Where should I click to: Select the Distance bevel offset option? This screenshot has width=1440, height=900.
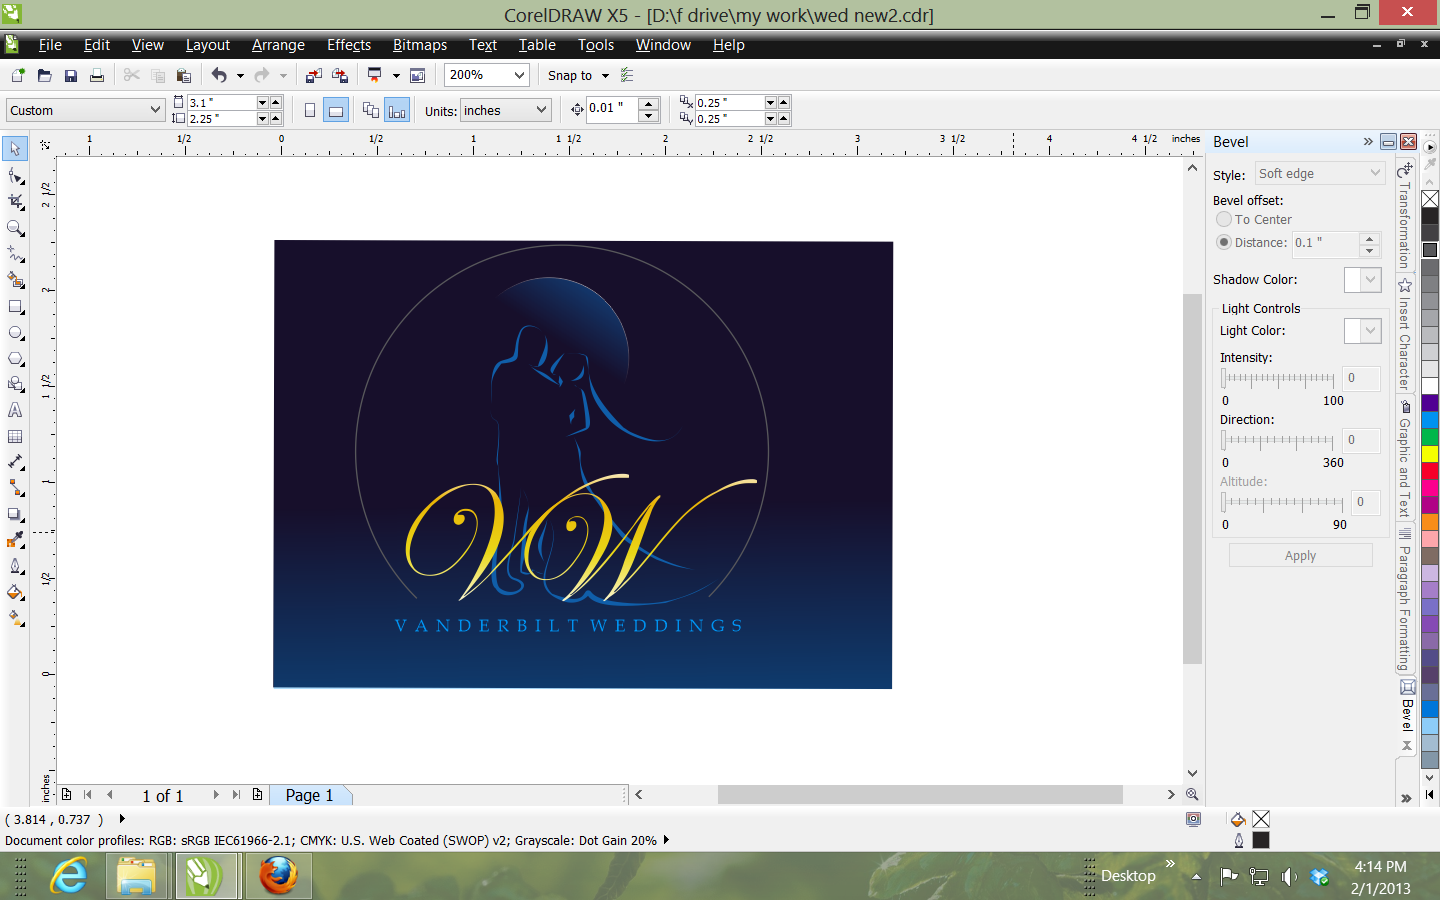click(1224, 242)
